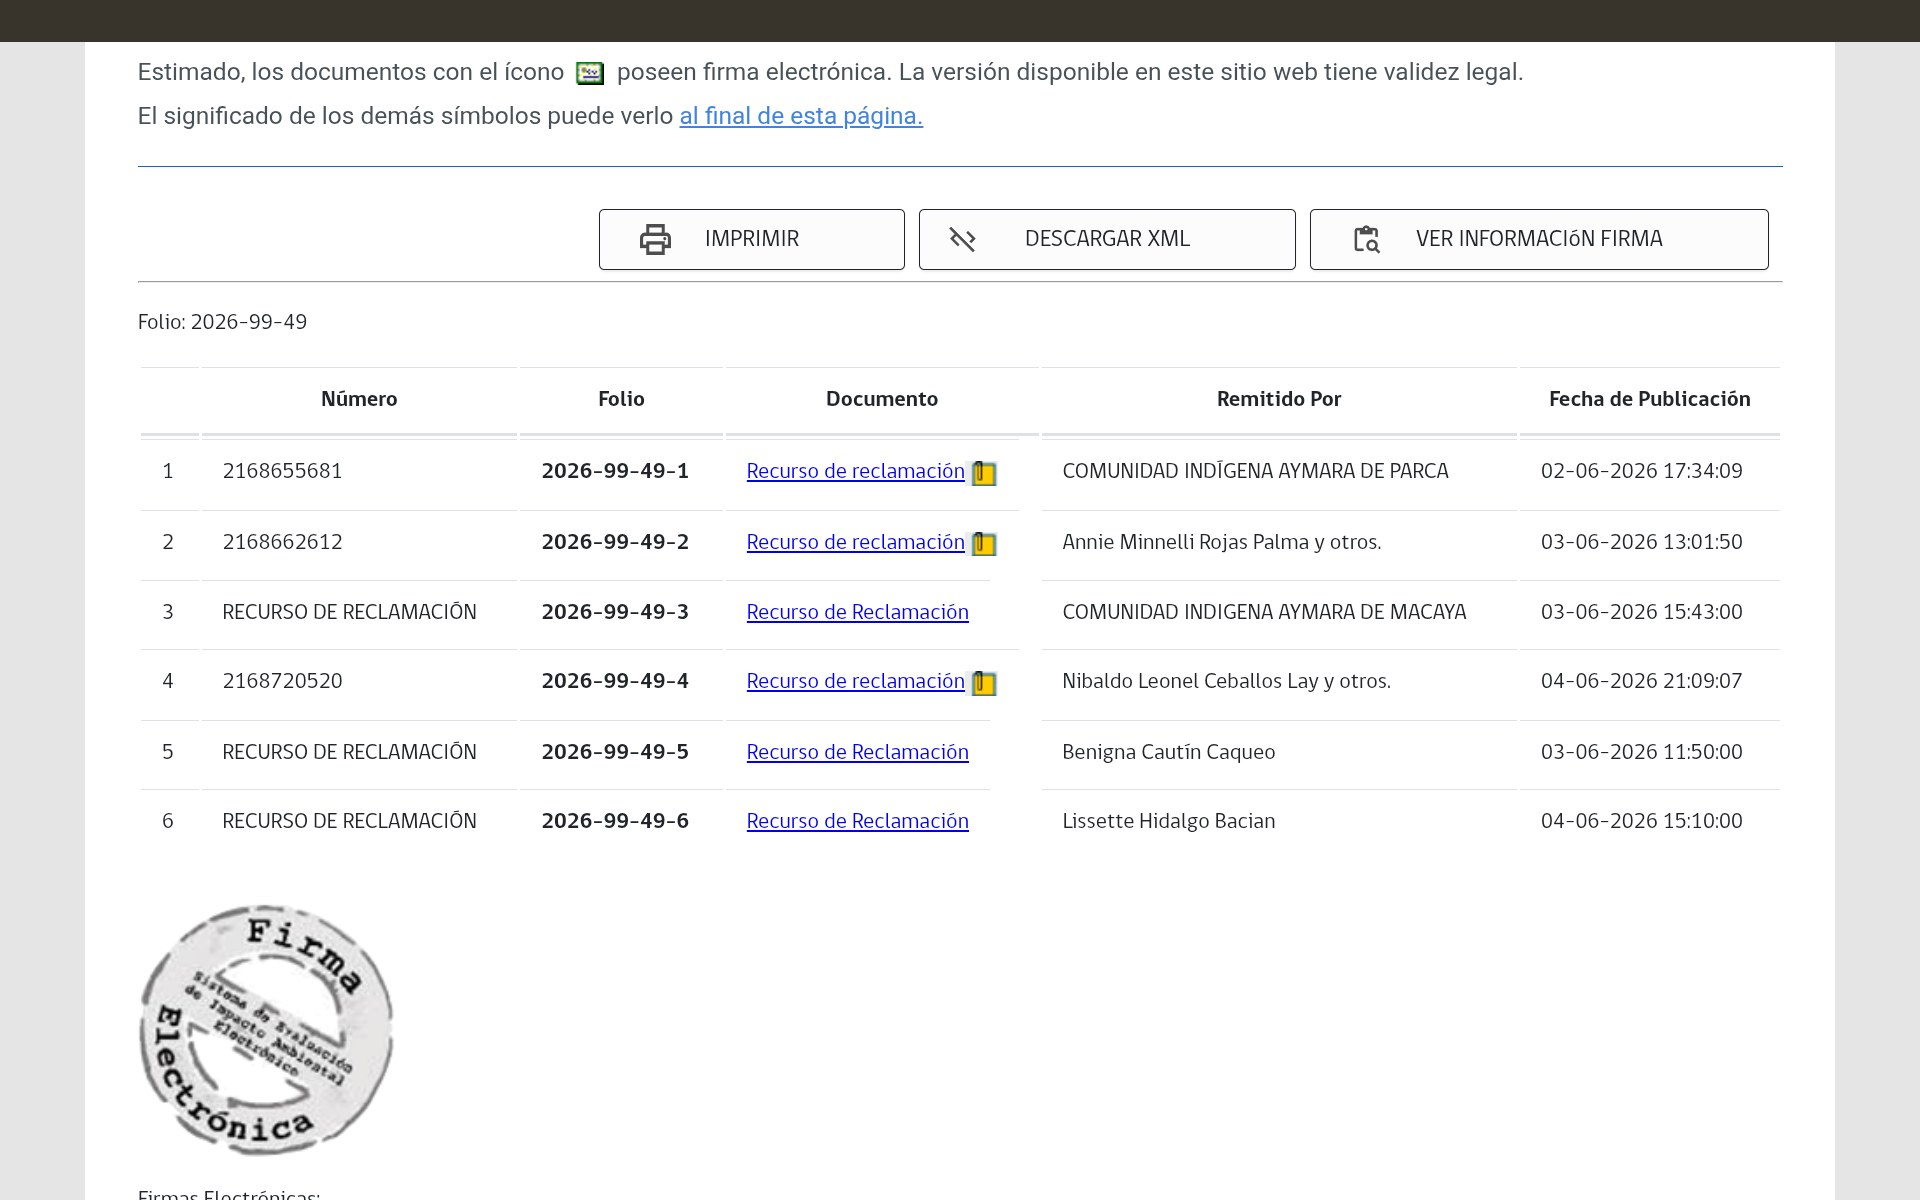1920x1200 pixels.
Task: Click the Firma Electrónica stamp image
Action: coord(266,1030)
